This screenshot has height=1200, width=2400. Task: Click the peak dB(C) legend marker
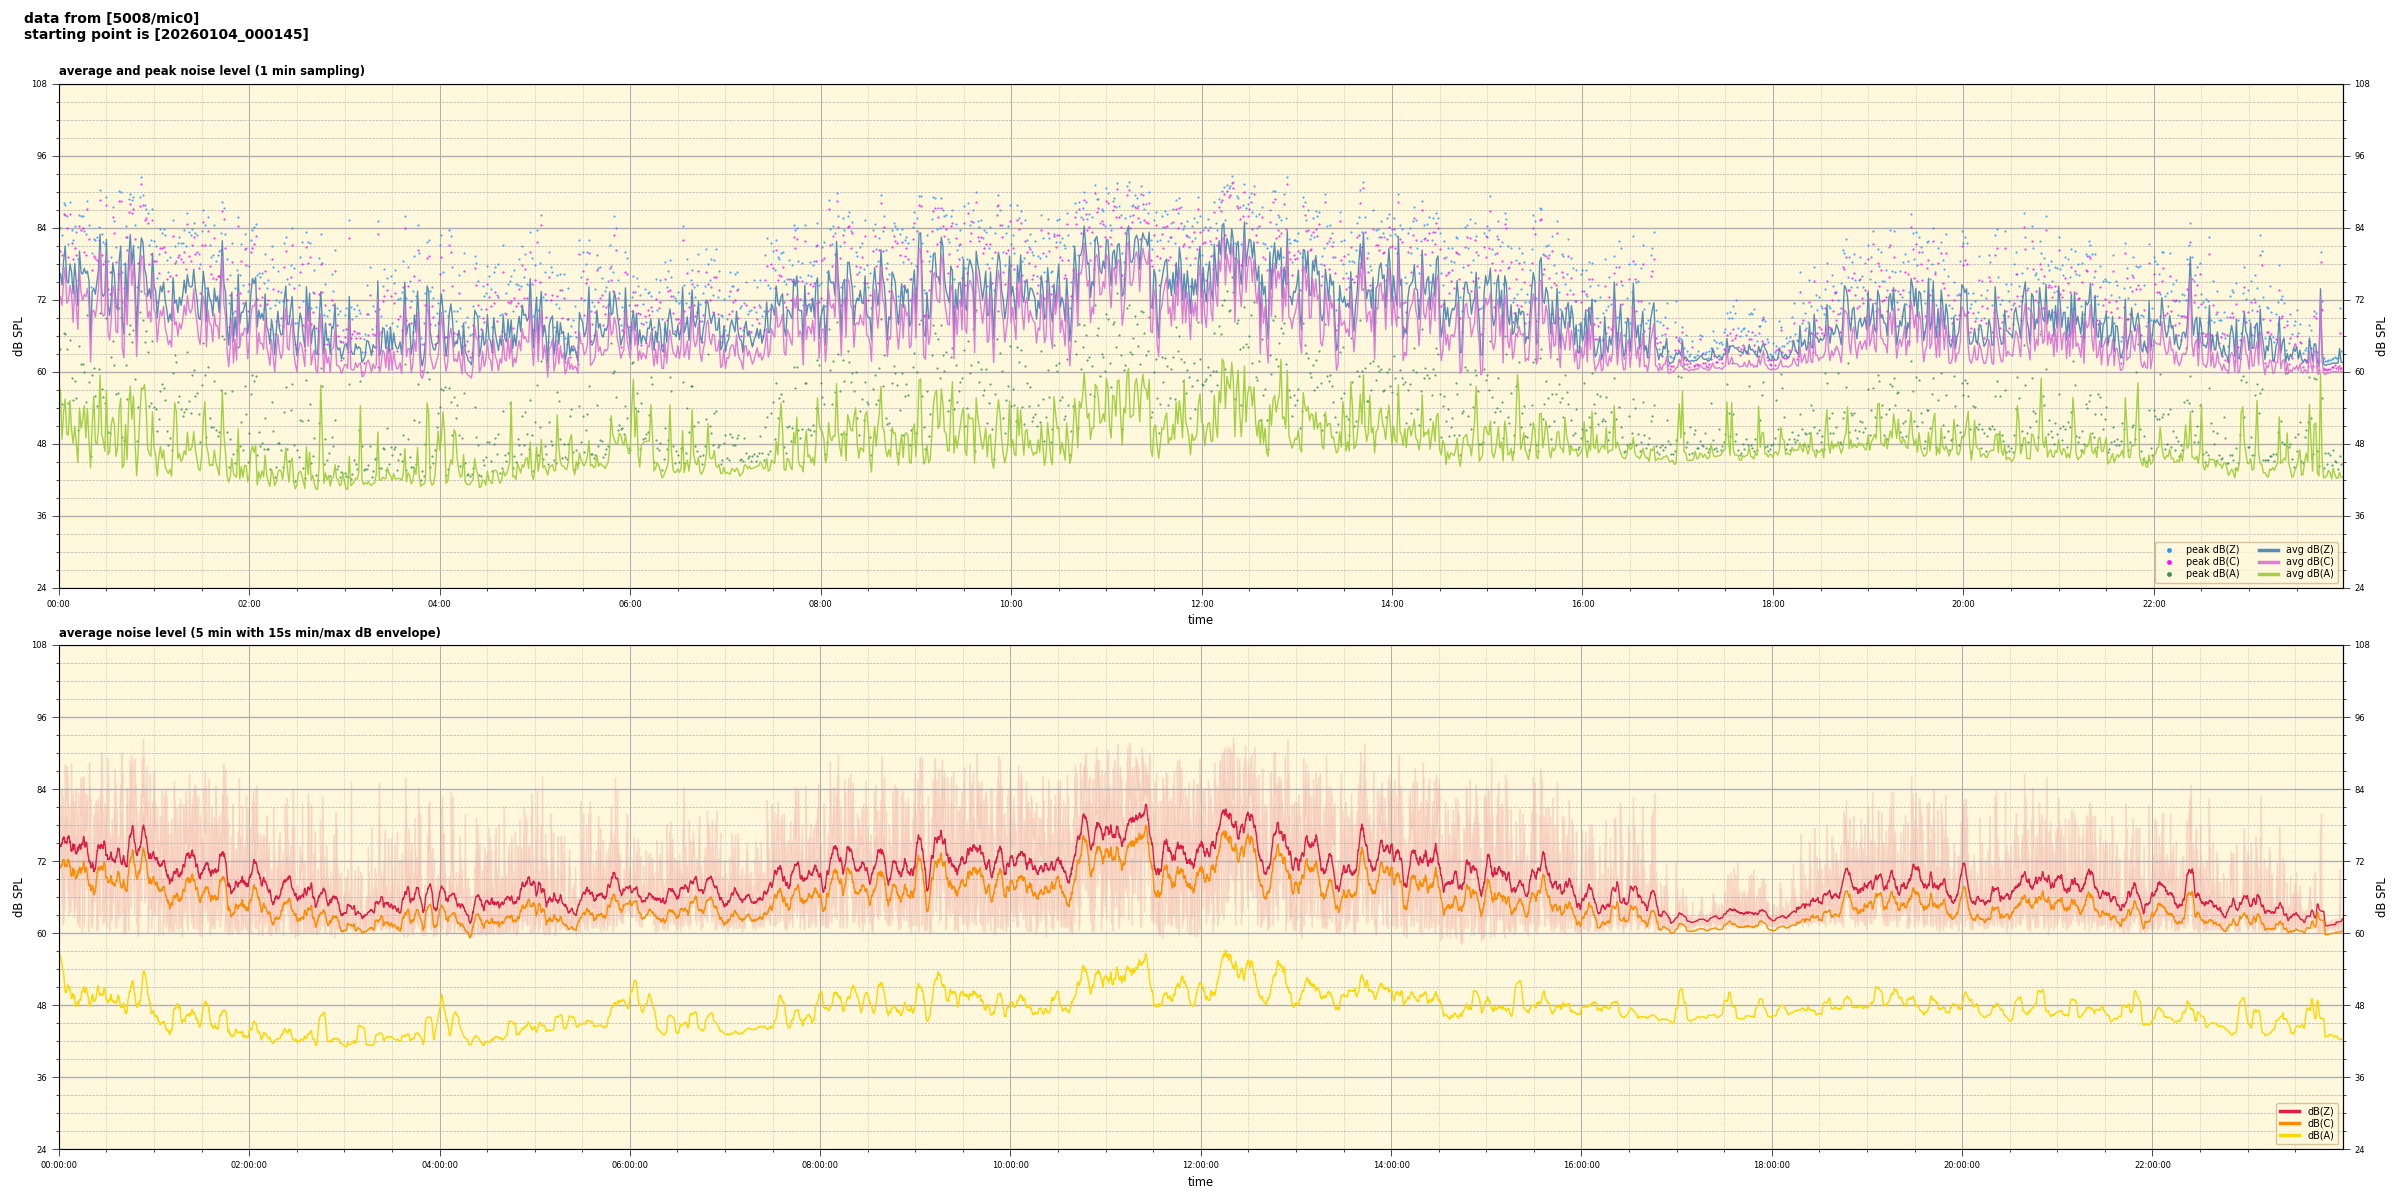click(2169, 562)
